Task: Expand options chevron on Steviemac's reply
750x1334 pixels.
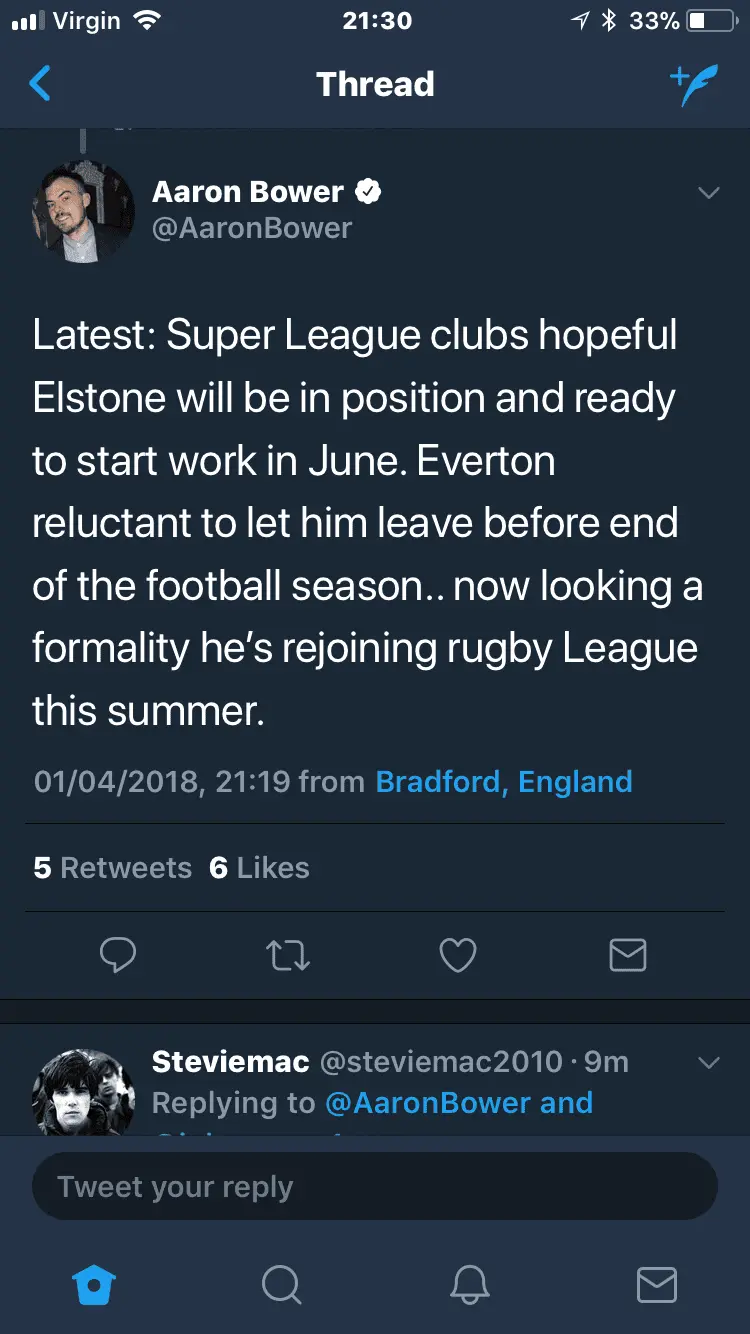Action: (x=708, y=1062)
